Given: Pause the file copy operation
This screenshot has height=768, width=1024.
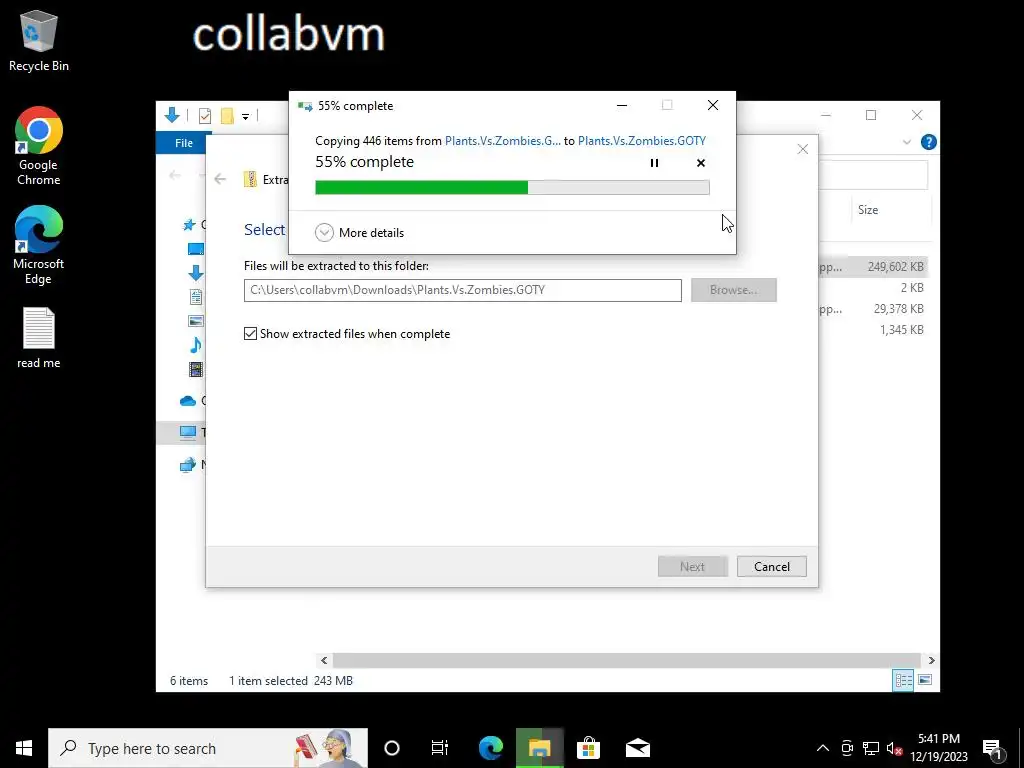Looking at the screenshot, I should coord(654,163).
